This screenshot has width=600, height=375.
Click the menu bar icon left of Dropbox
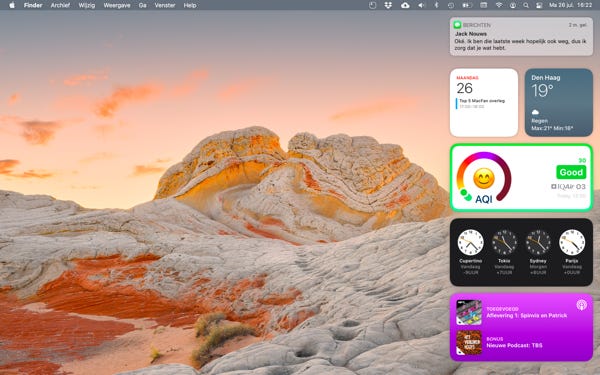(x=373, y=5)
